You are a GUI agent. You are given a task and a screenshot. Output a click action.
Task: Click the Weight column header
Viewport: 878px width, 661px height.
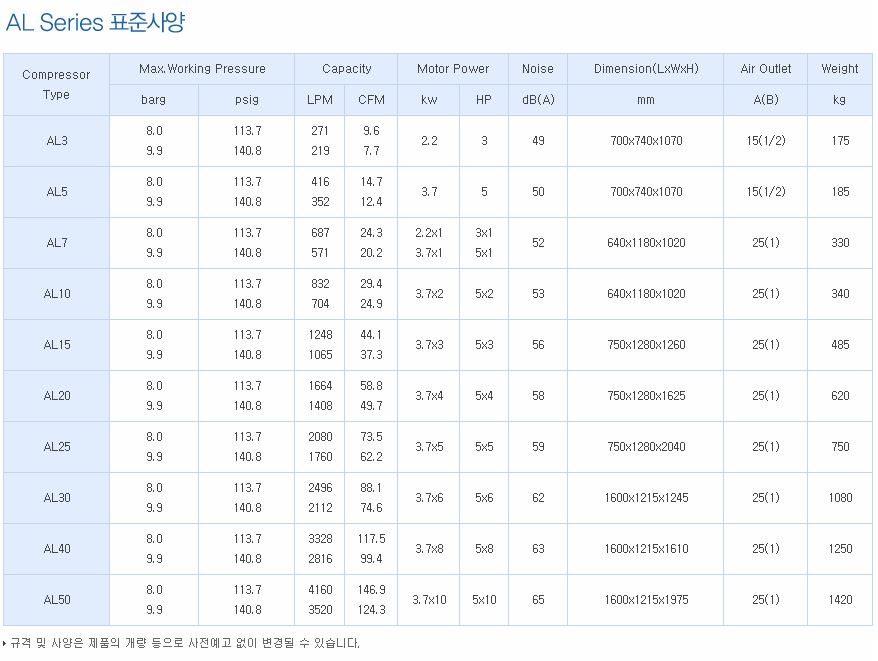click(x=840, y=69)
